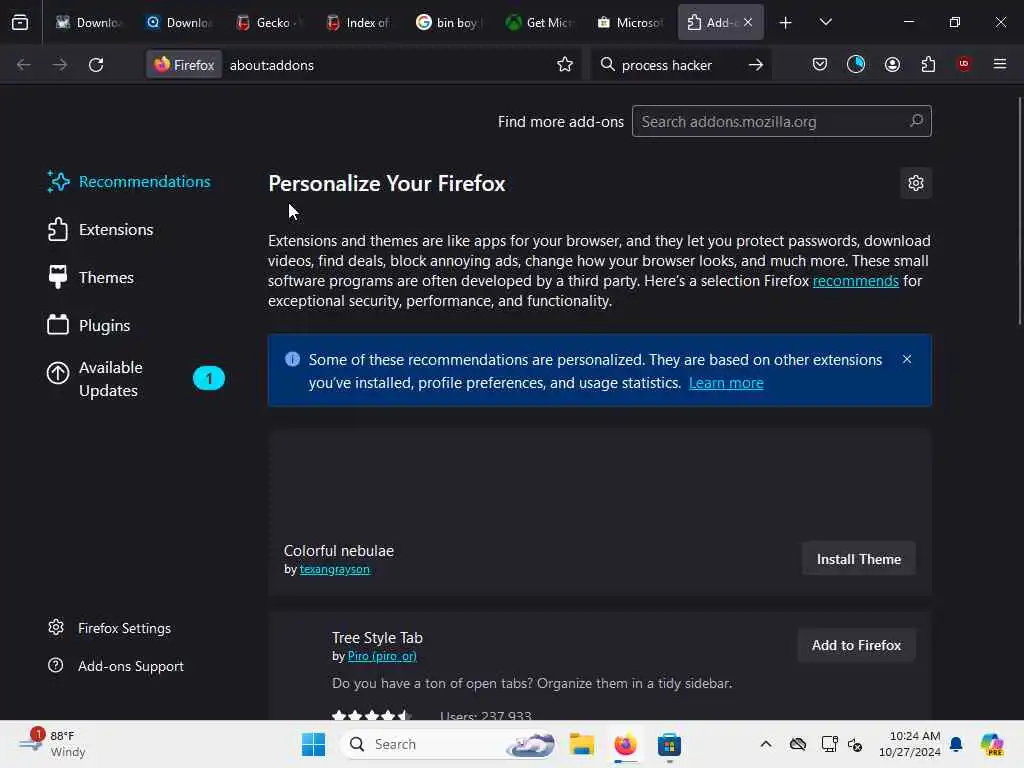The image size is (1024, 768).
Task: Click the taskbar Search box
Action: pos(451,744)
